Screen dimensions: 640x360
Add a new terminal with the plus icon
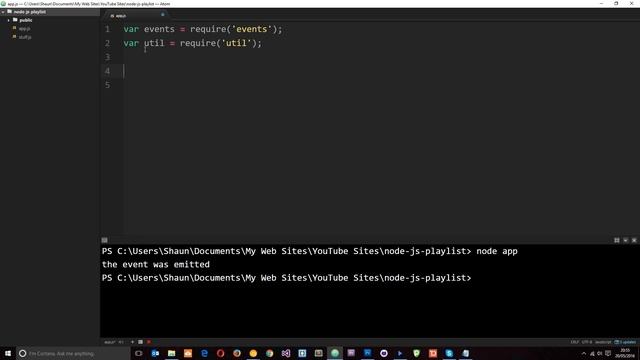[x=132, y=342]
